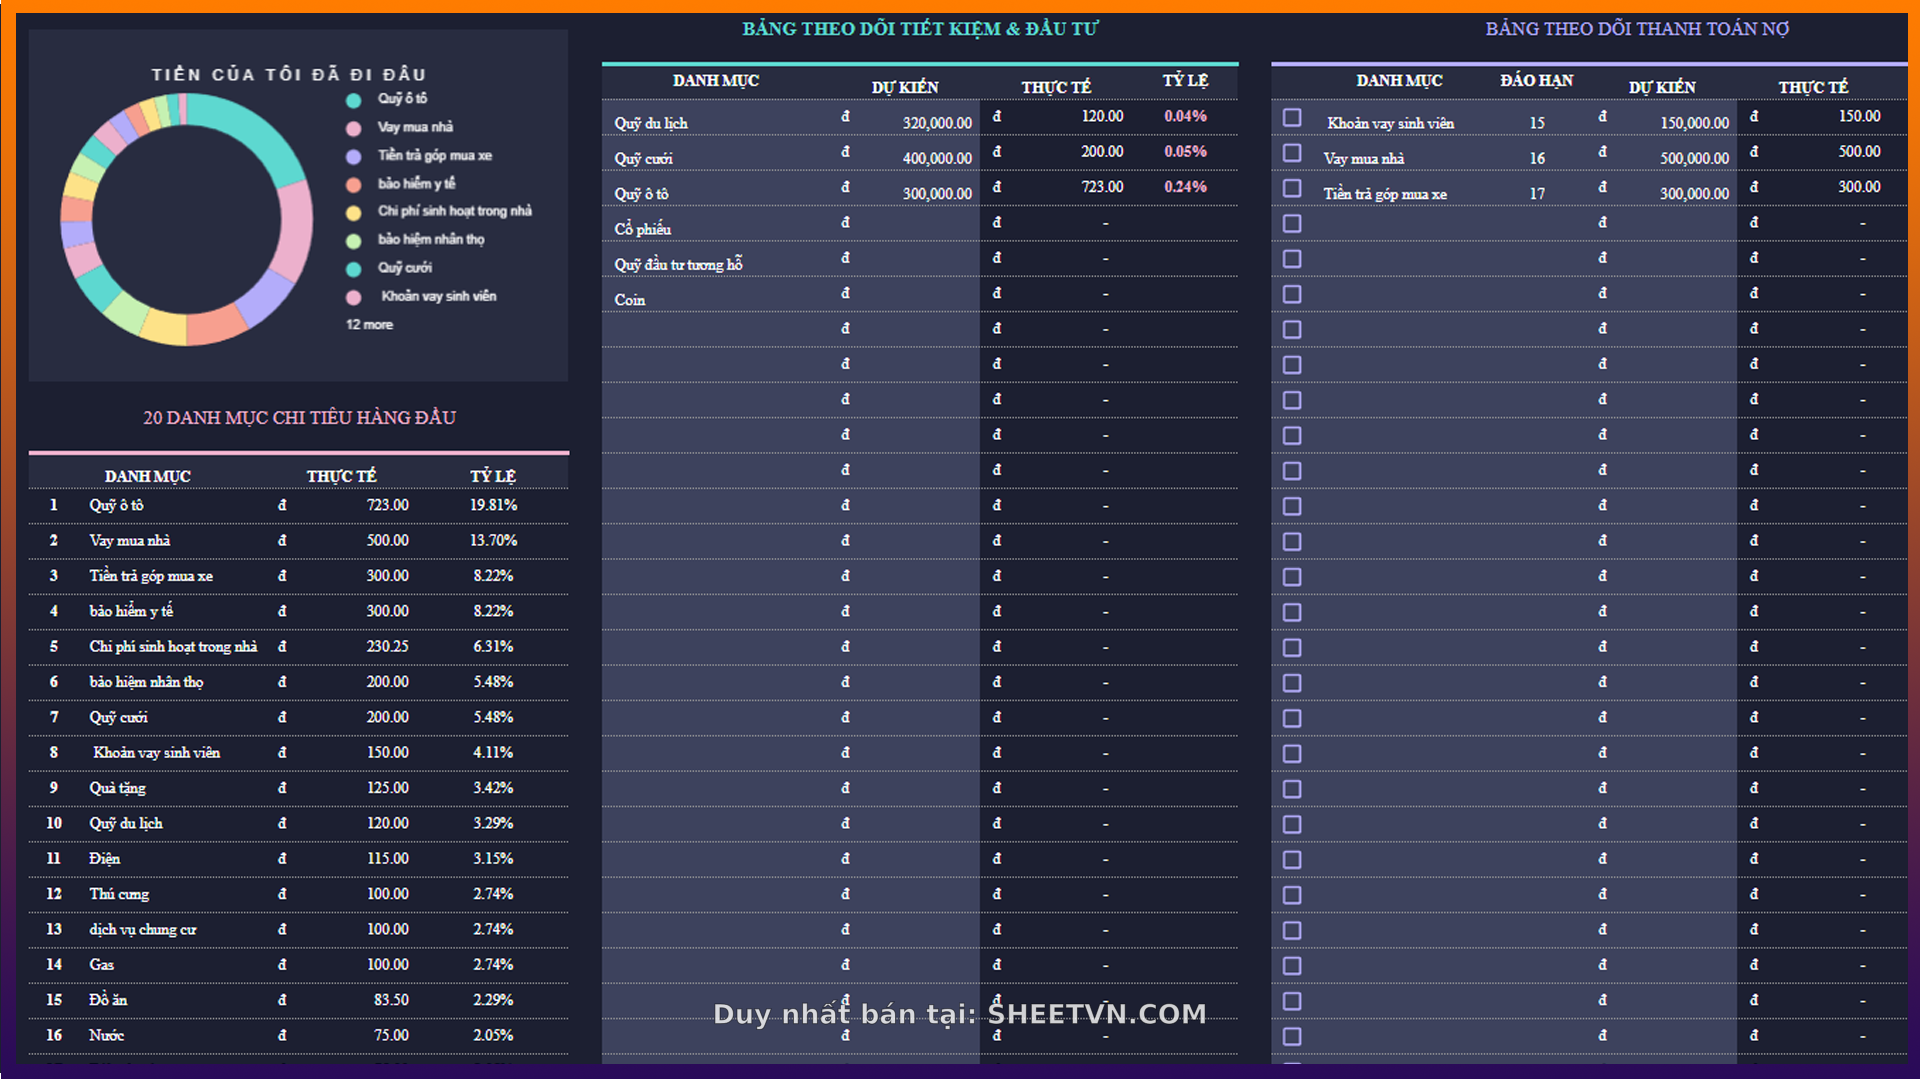Toggle the Tiền trả góp mua xe checkbox
1920x1080 pixels.
click(x=1292, y=188)
